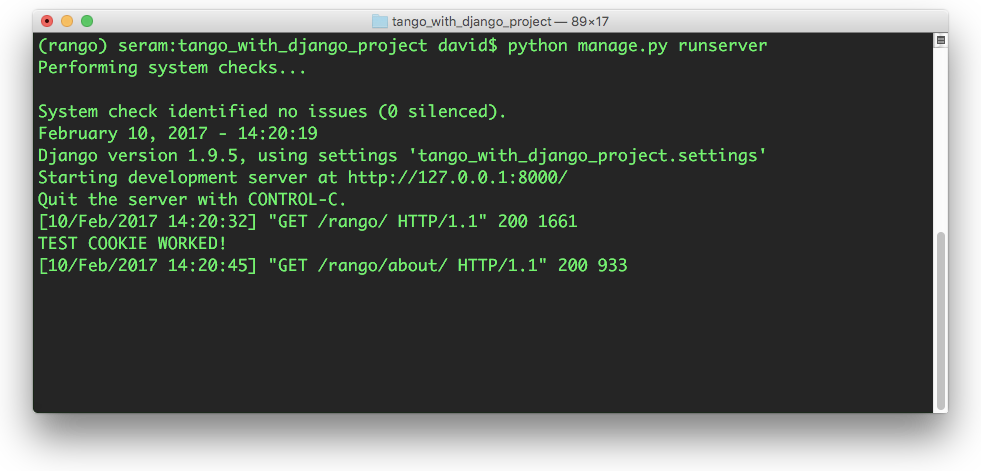Click the Quit the server with CONTROL-C line
Image resolution: width=981 pixels, height=471 pixels.
click(x=192, y=200)
